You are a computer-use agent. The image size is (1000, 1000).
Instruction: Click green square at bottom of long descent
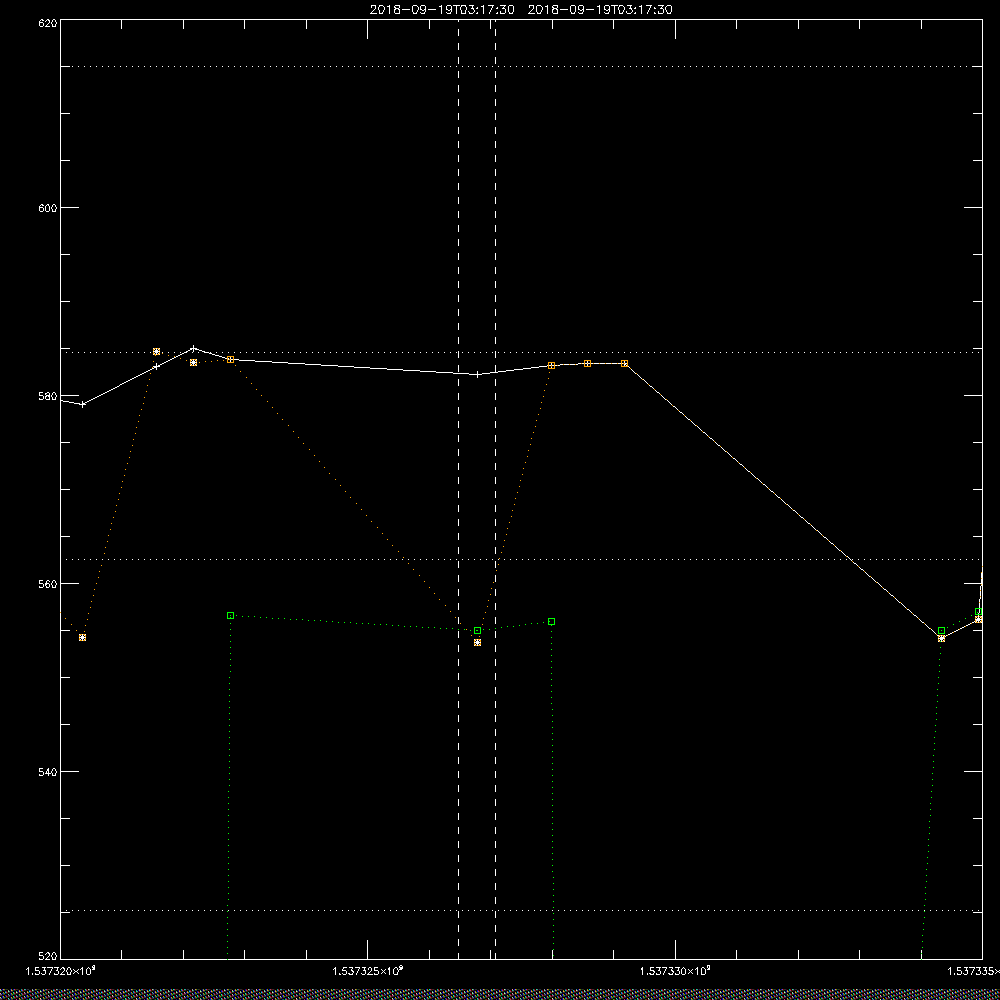[x=941, y=631]
